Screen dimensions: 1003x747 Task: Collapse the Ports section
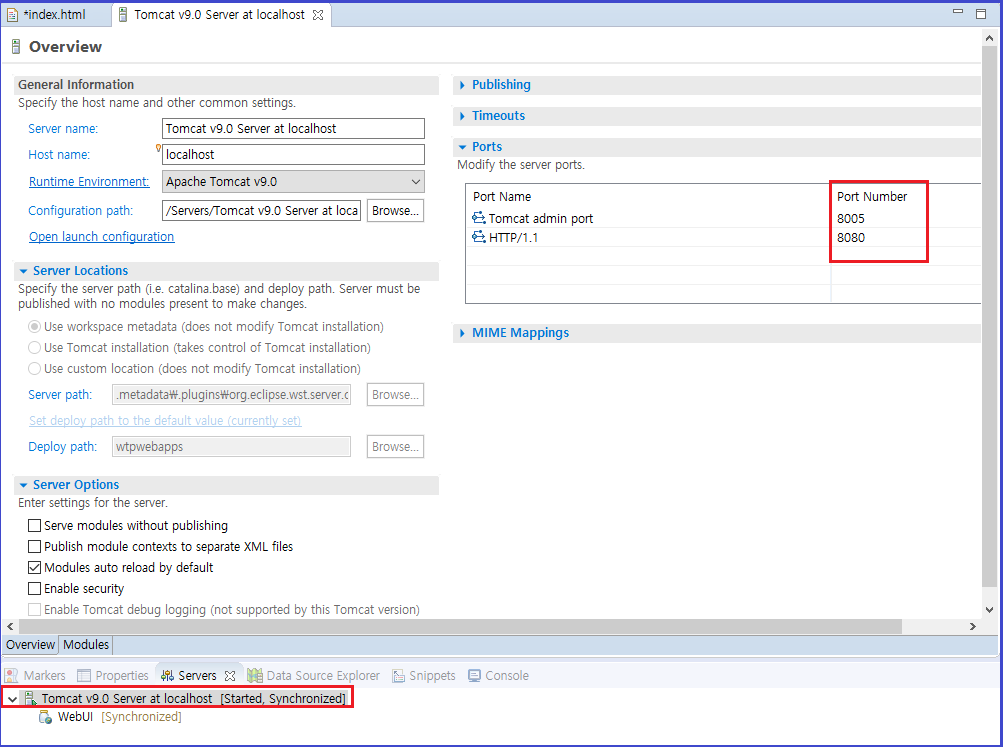(462, 147)
